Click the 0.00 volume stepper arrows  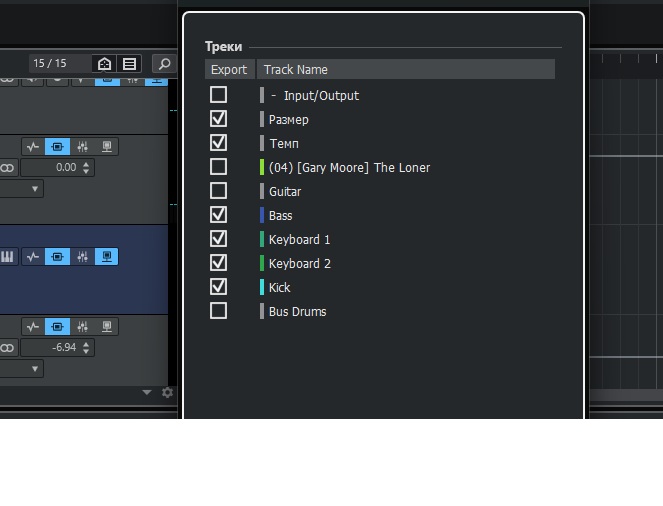tap(86, 168)
